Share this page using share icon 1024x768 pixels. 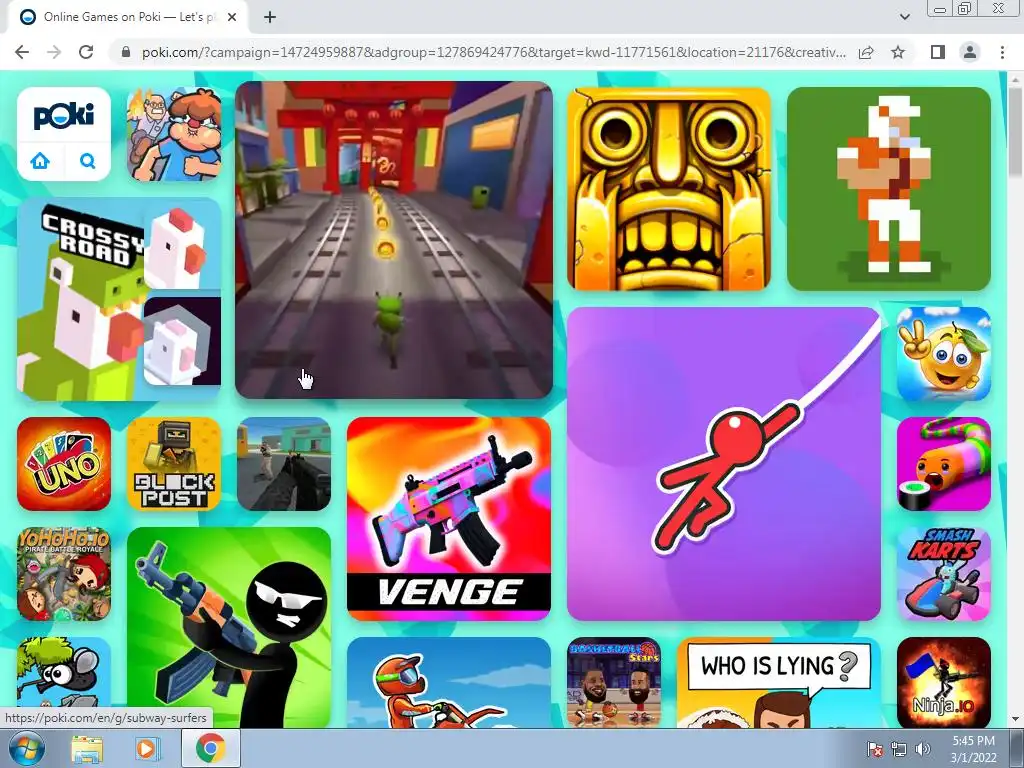pyautogui.click(x=866, y=52)
